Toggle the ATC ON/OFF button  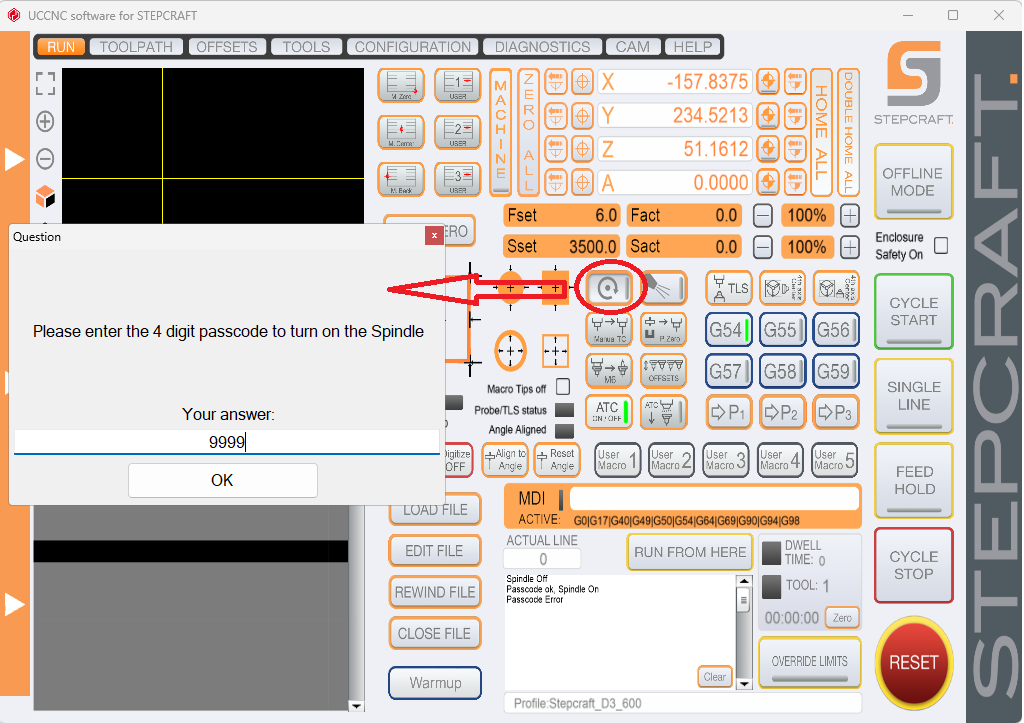(609, 412)
